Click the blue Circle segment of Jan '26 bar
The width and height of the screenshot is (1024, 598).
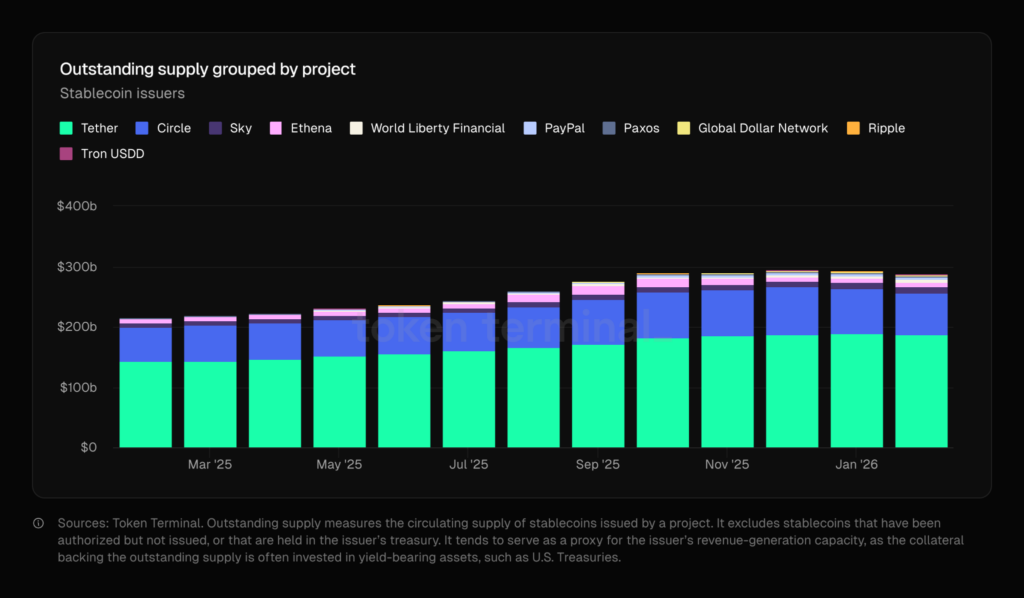click(857, 311)
